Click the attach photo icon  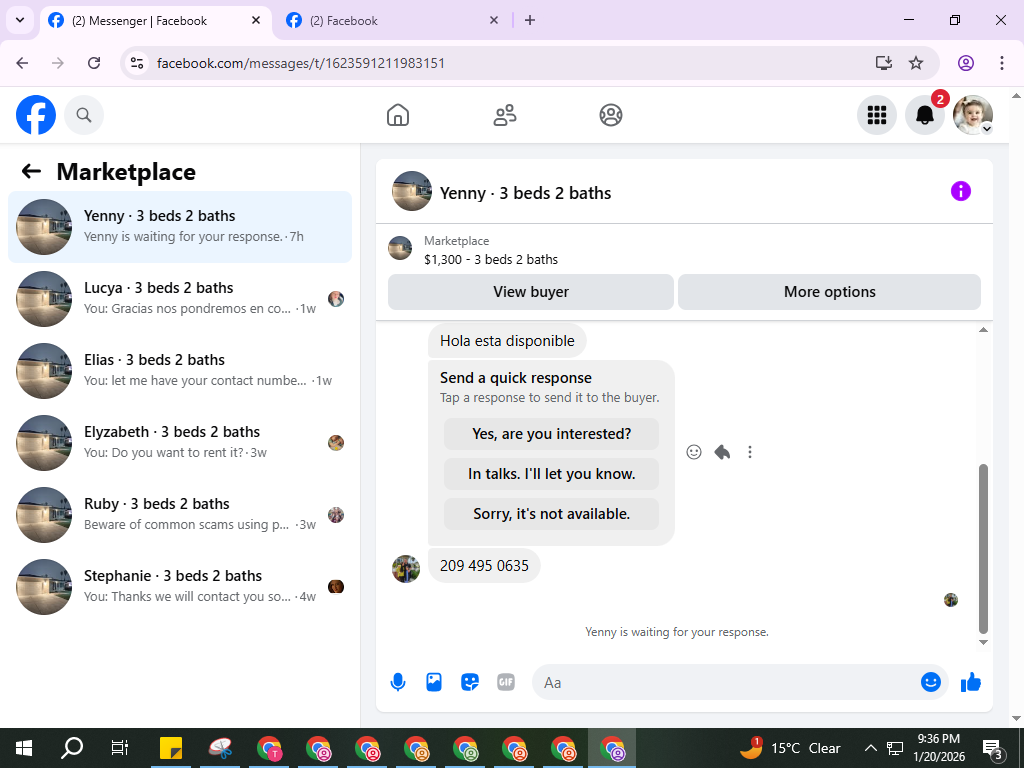point(434,682)
